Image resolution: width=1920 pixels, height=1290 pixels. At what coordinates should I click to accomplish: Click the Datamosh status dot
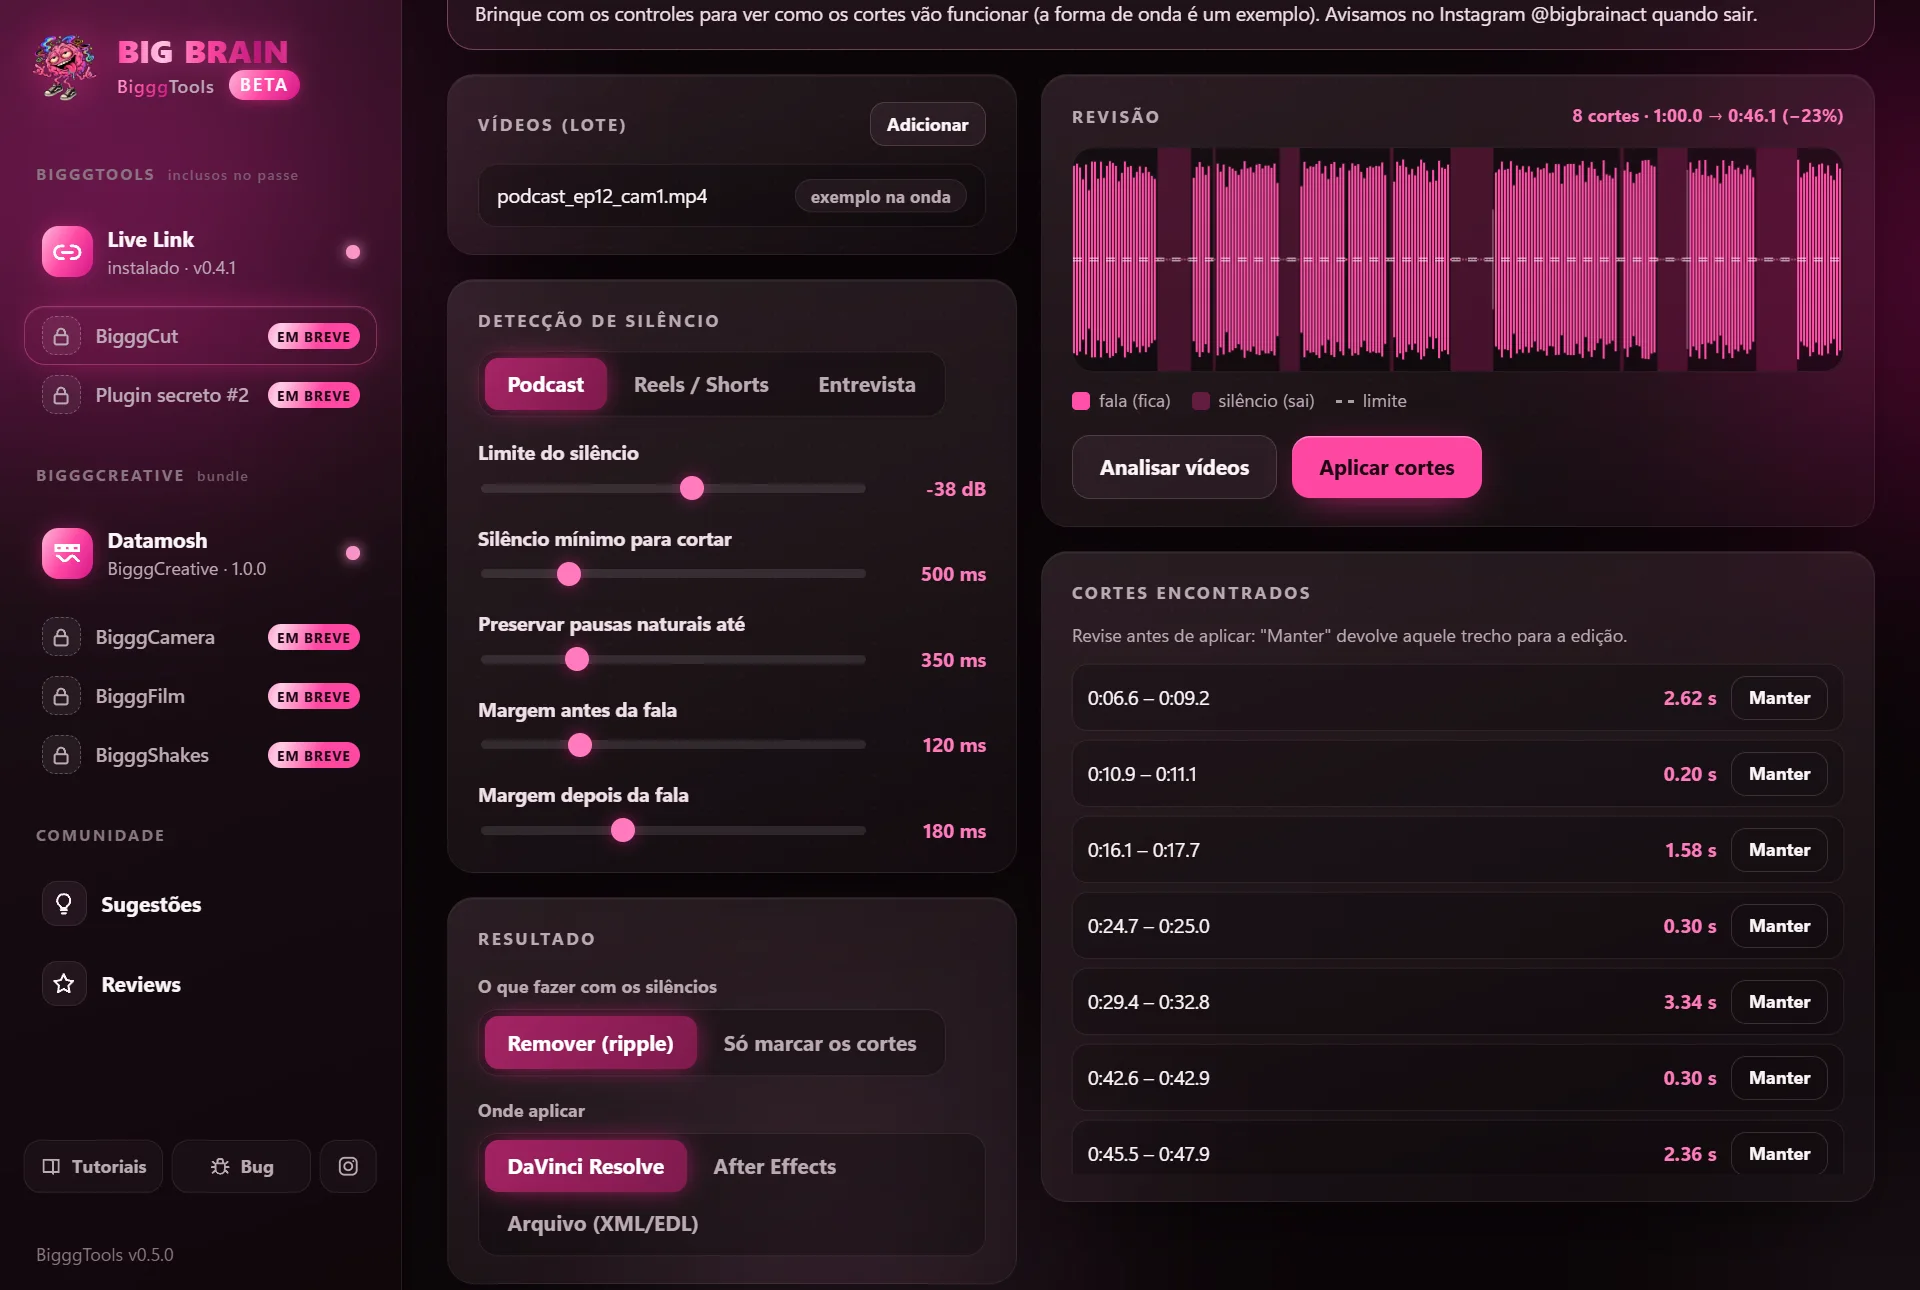353,553
